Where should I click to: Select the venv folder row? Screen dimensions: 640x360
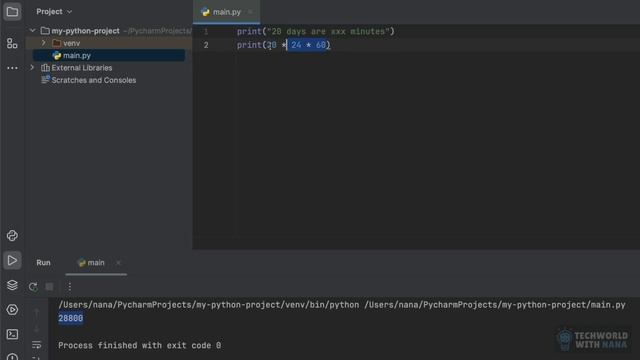[x=109, y=43]
